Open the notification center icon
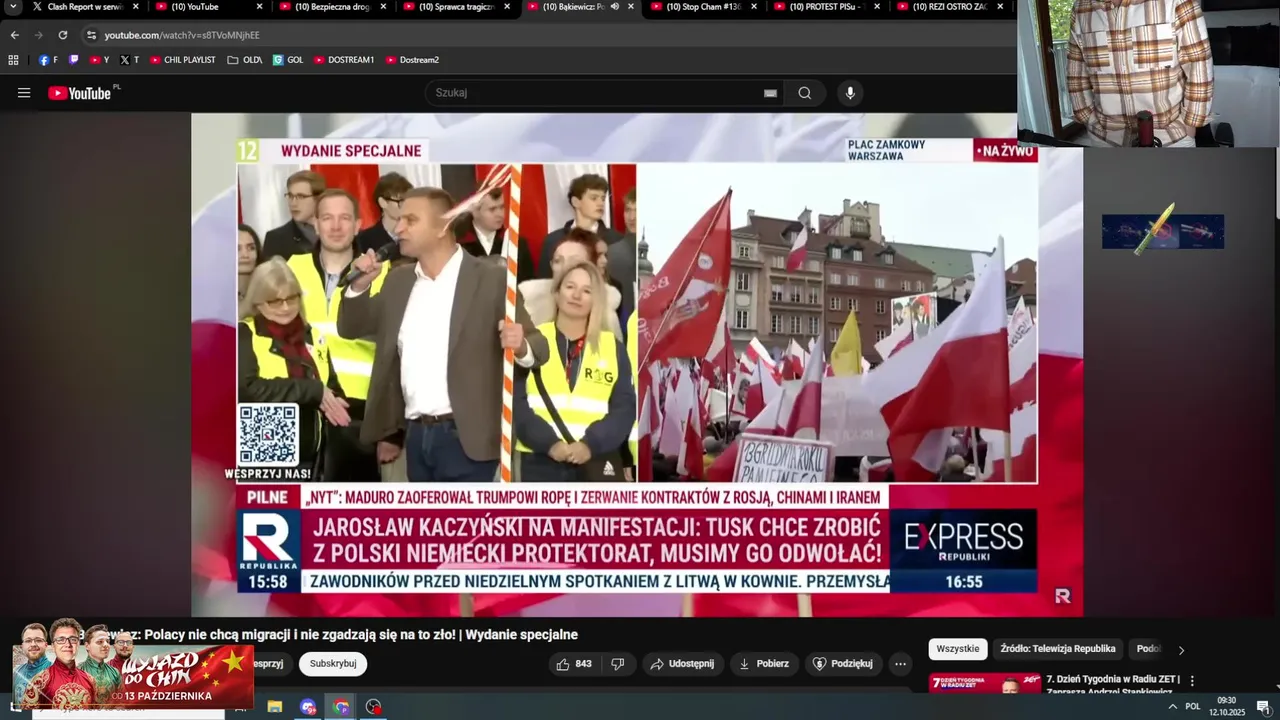1280x720 pixels. 1263,707
